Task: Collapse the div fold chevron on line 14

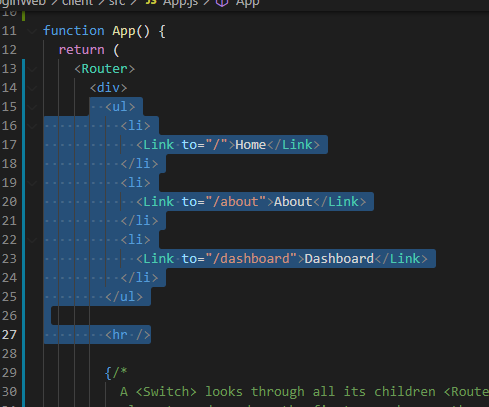Action: pos(32,88)
